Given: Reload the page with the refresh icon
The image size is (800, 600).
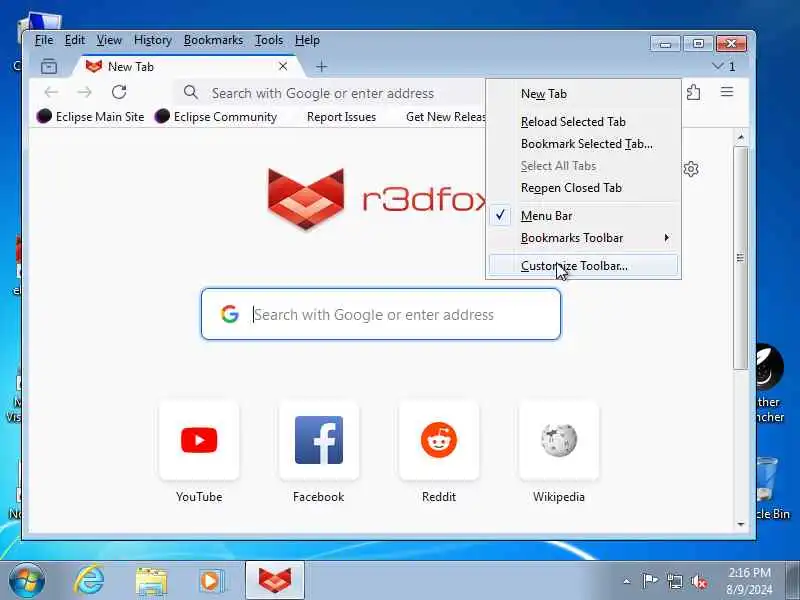Looking at the screenshot, I should click(119, 92).
